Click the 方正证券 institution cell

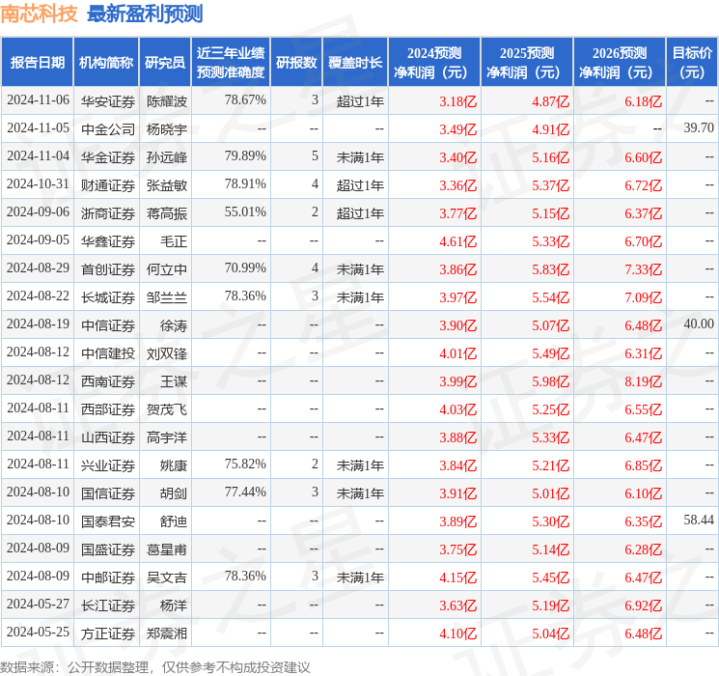[x=108, y=633]
